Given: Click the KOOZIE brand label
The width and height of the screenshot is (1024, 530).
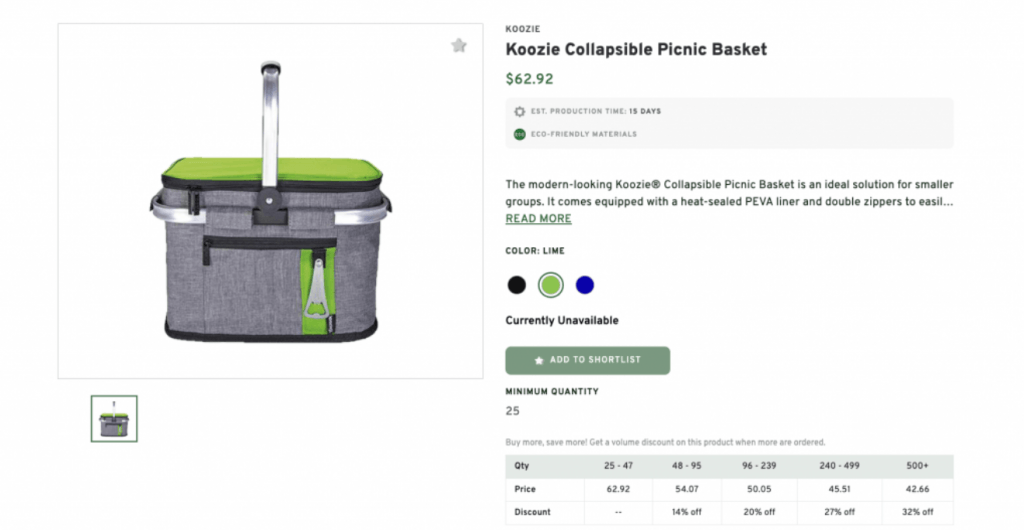Looking at the screenshot, I should pyautogui.click(x=522, y=29).
